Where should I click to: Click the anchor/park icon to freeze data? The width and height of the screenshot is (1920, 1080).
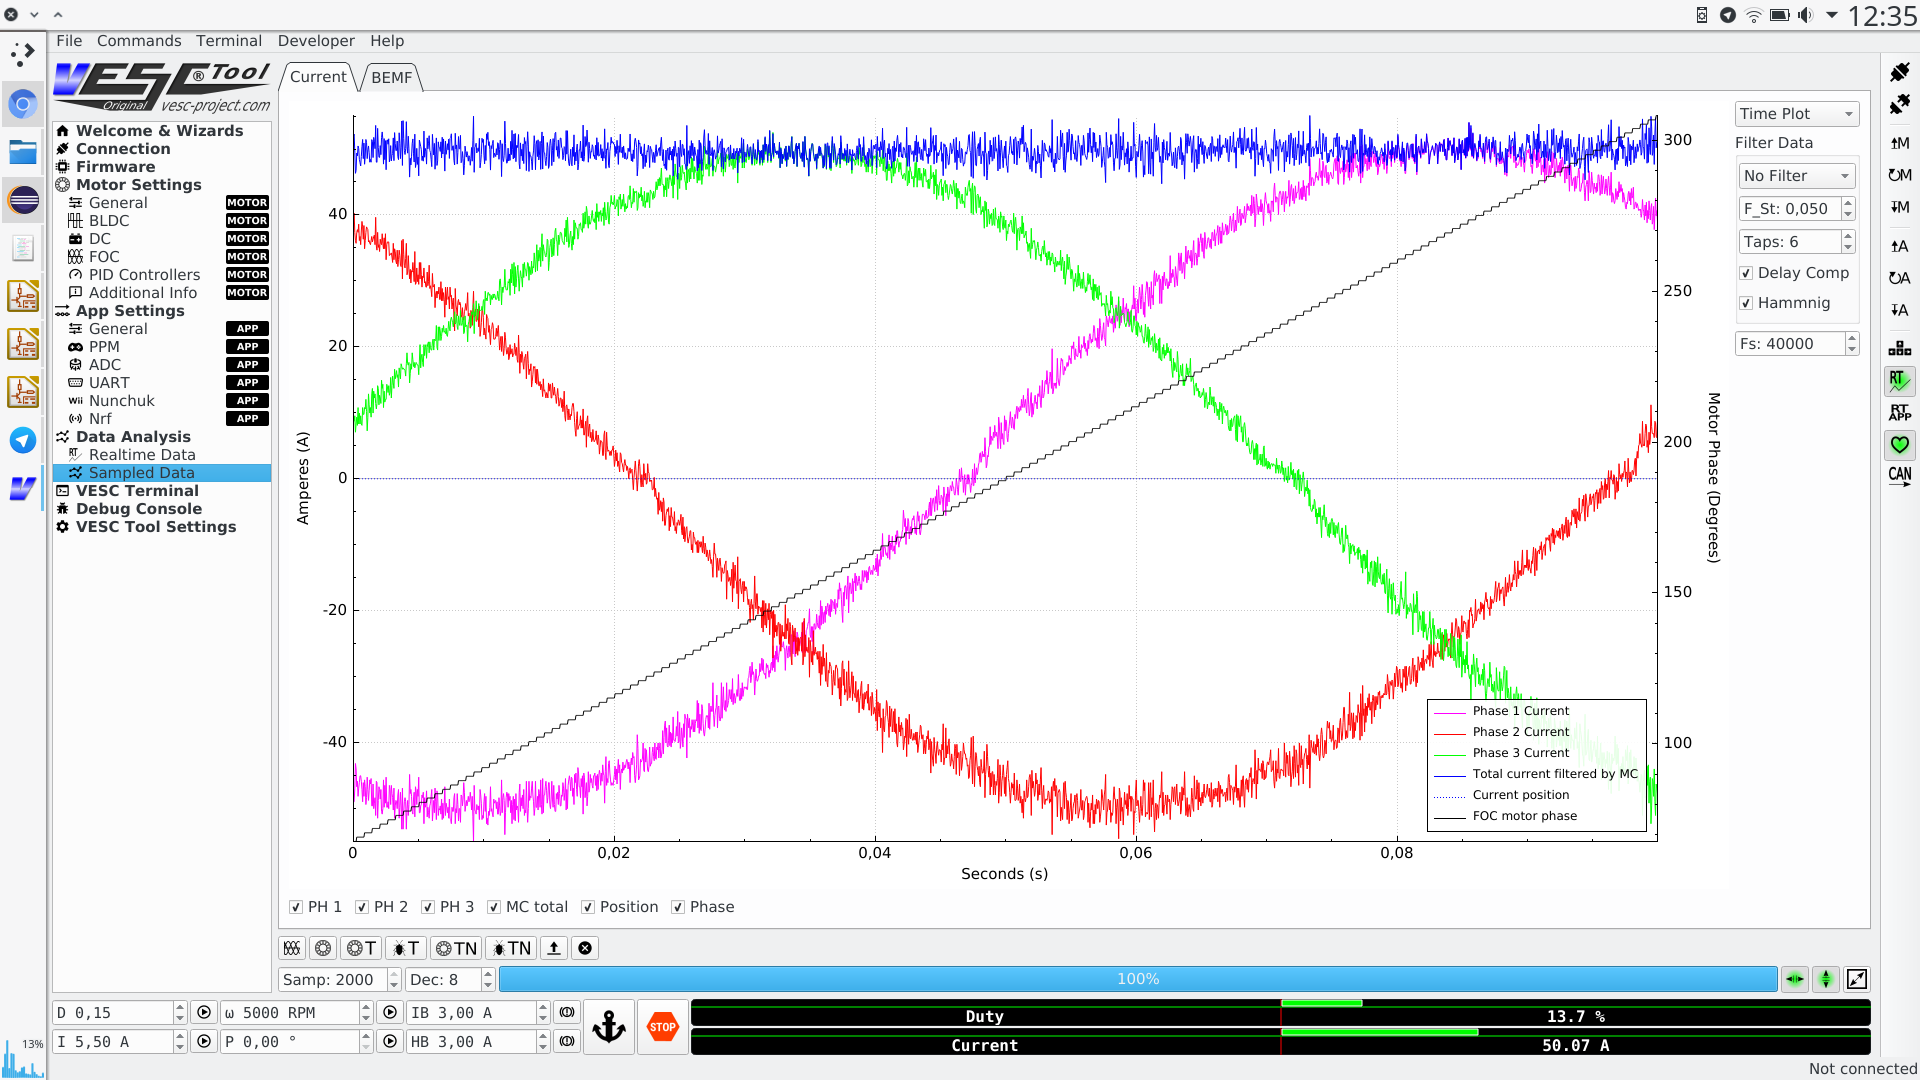click(608, 1029)
